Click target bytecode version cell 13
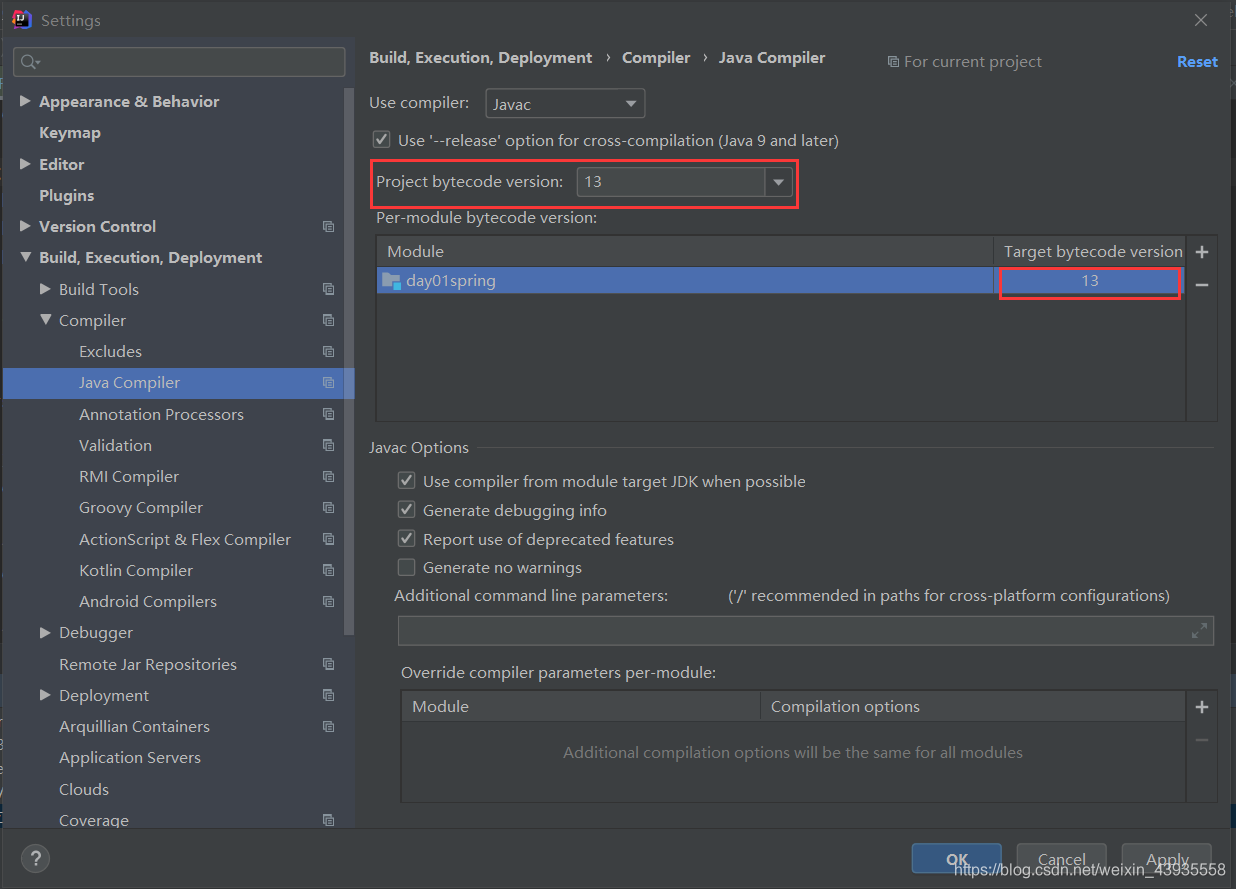The width and height of the screenshot is (1236, 889). click(x=1090, y=282)
